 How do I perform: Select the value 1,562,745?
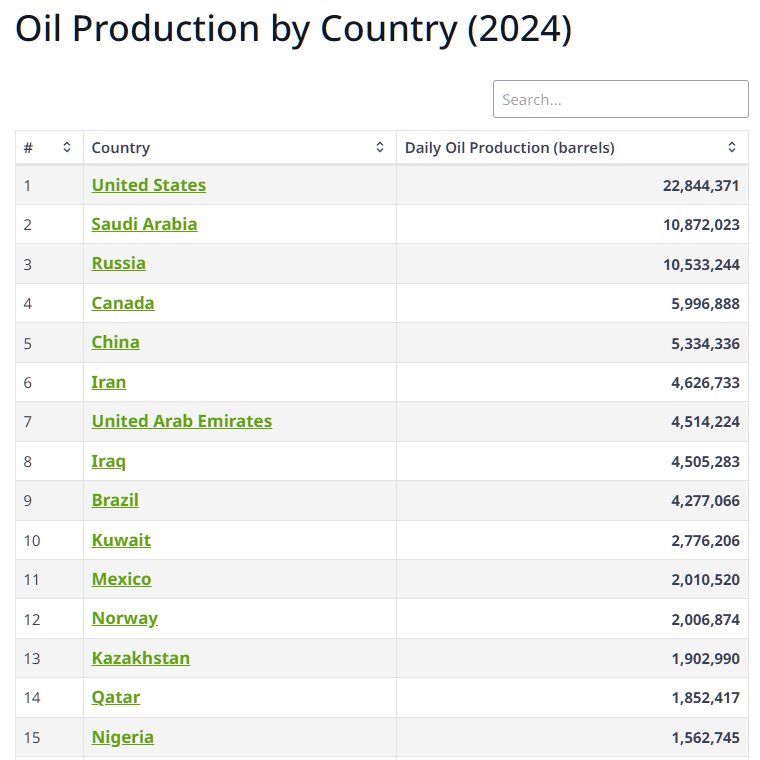coord(705,738)
